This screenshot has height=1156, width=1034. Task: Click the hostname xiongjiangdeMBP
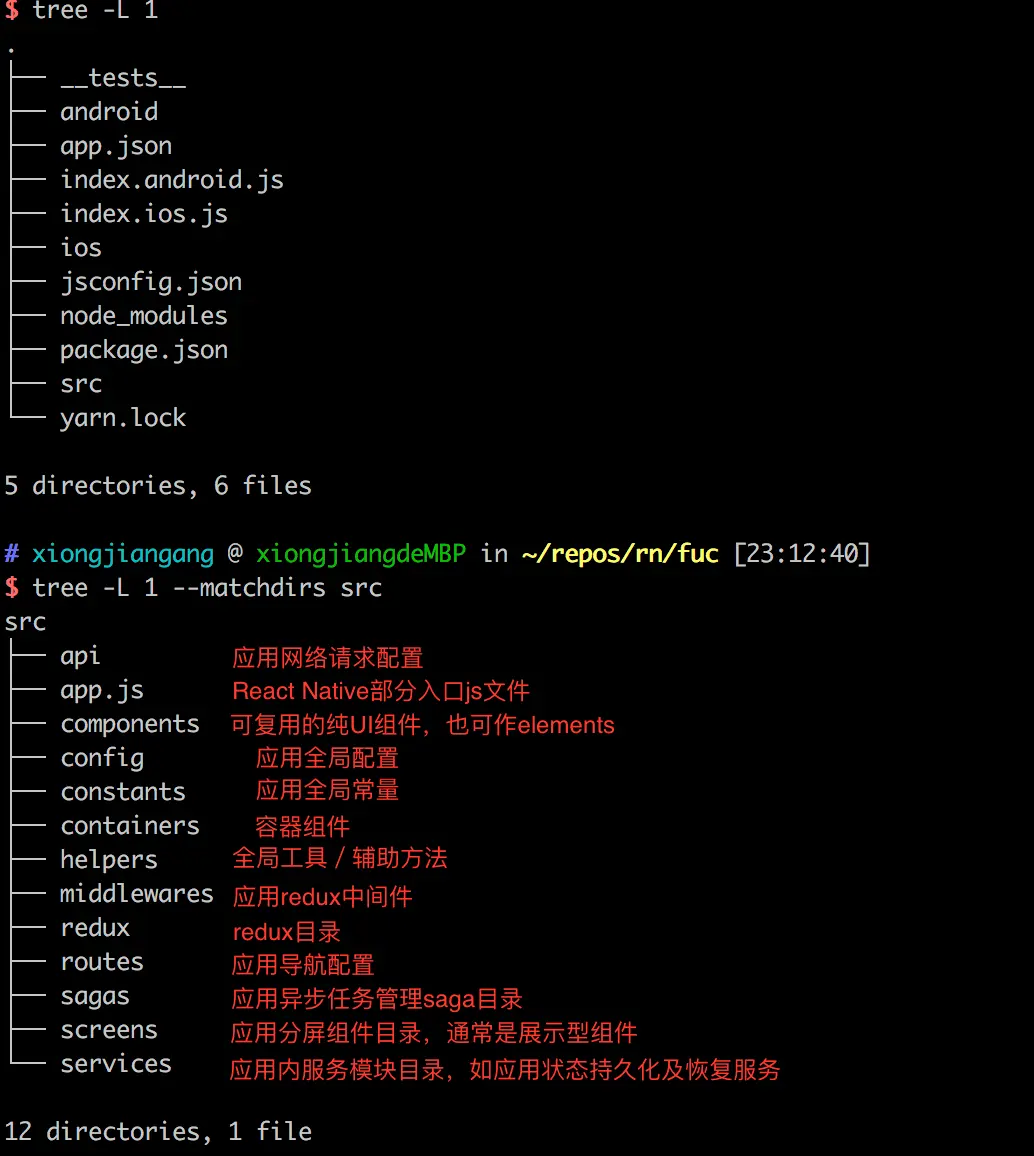[x=361, y=554]
